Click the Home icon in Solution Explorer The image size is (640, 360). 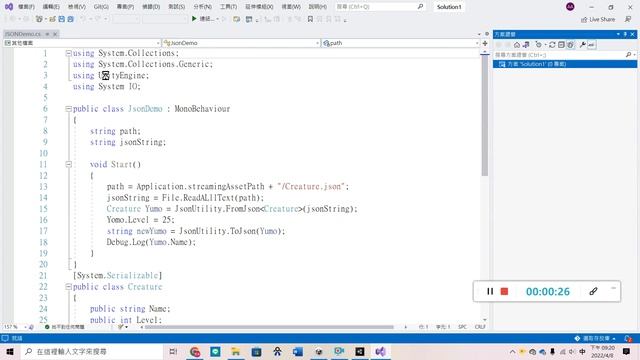pos(517,44)
